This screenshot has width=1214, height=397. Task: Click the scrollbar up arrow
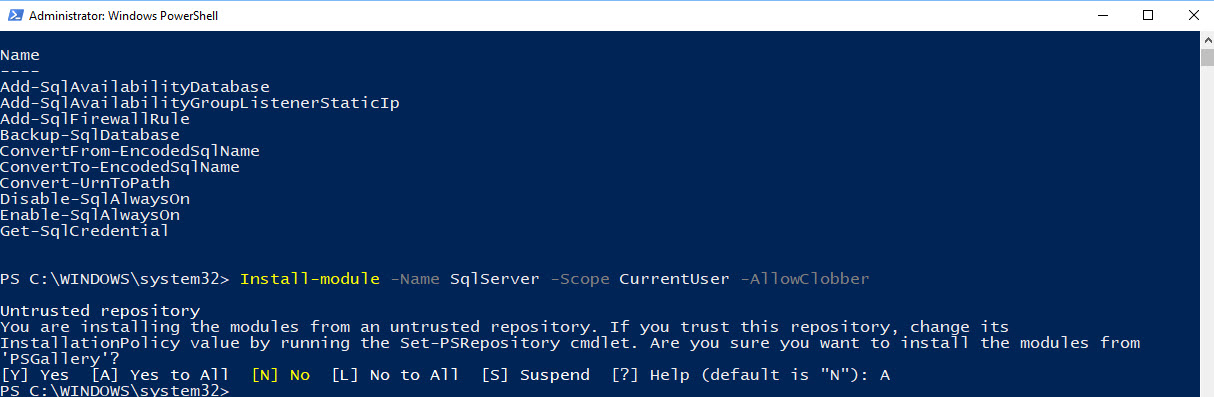[x=1206, y=39]
